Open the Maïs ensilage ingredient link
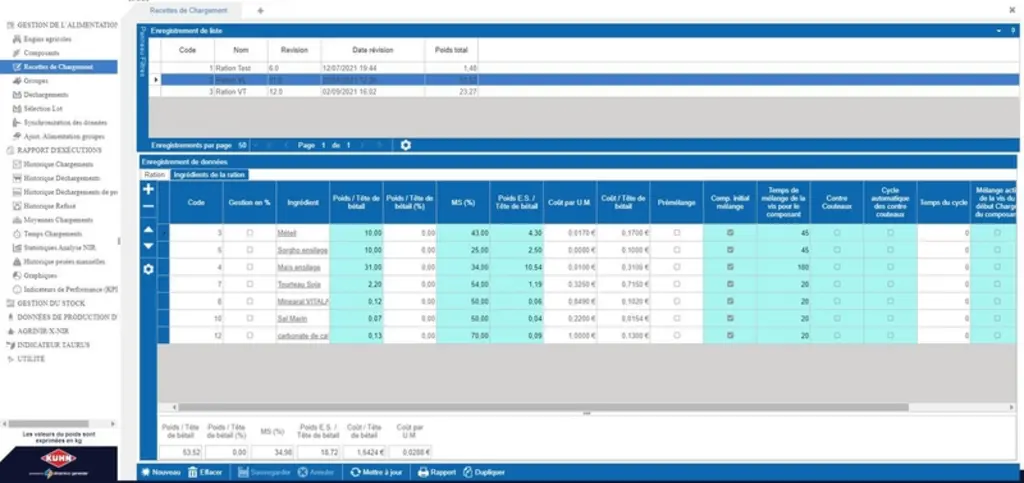The width and height of the screenshot is (1024, 483). (299, 267)
